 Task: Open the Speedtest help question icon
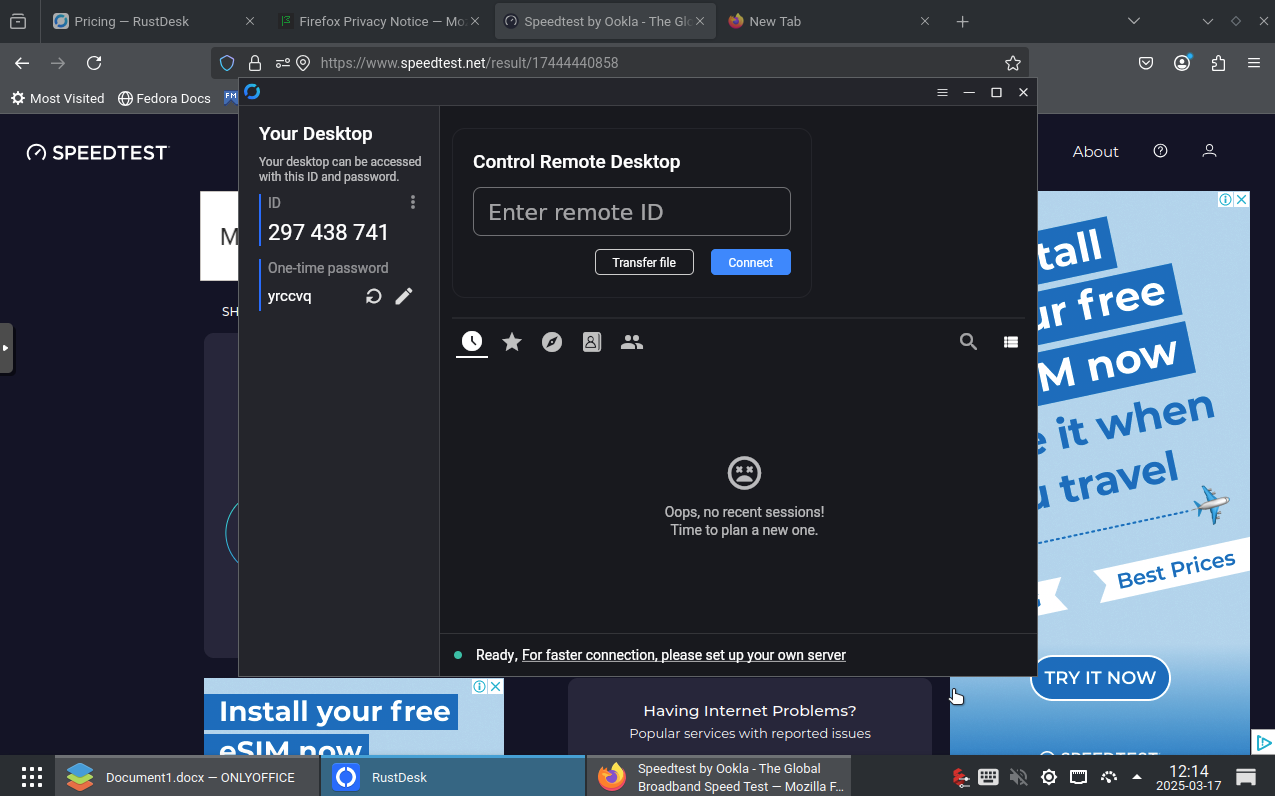[x=1160, y=151]
